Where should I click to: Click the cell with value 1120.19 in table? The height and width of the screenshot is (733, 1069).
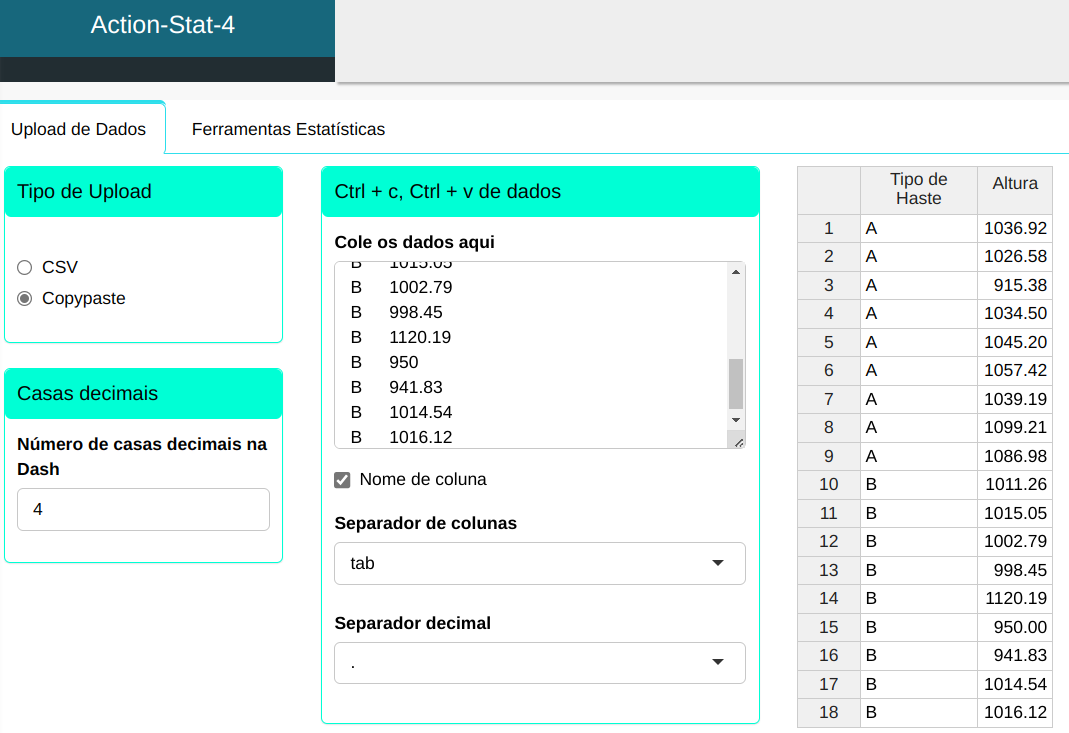[1014, 598]
